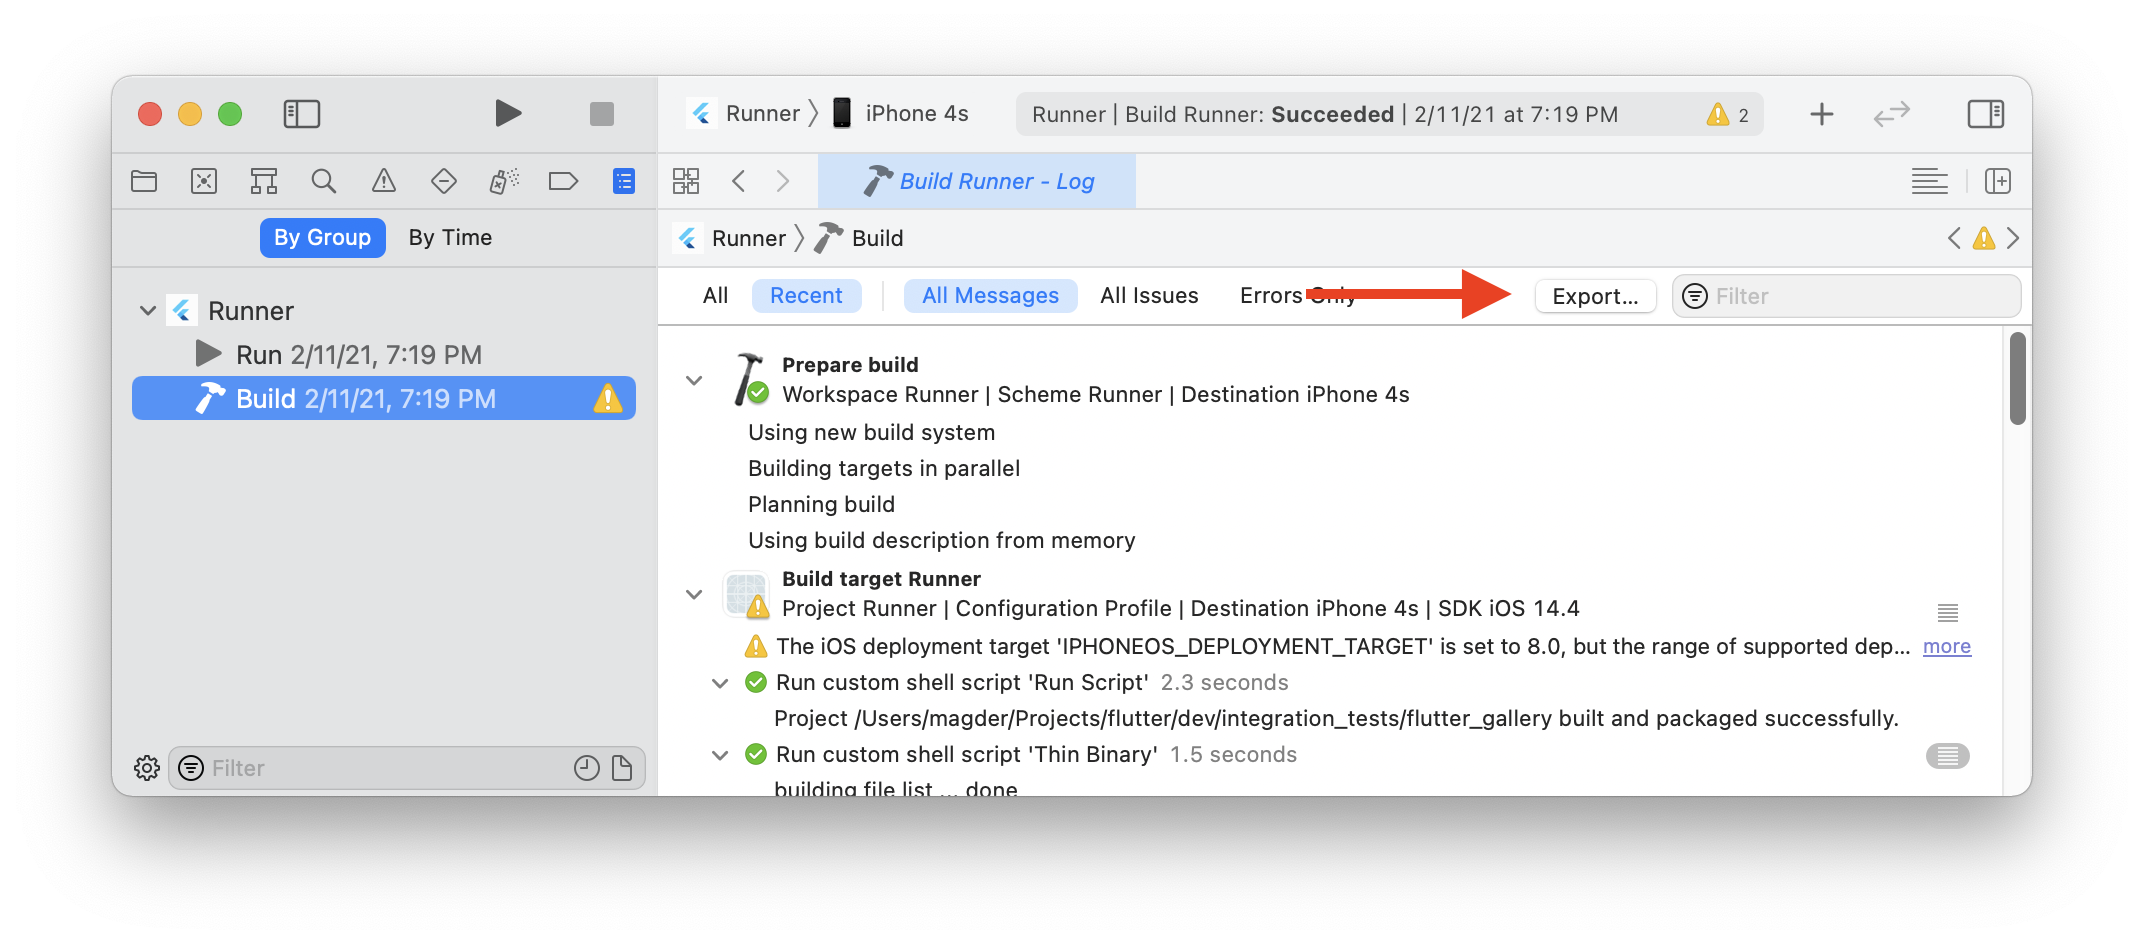Collapse the 'Run Script' shell script step

tap(720, 683)
